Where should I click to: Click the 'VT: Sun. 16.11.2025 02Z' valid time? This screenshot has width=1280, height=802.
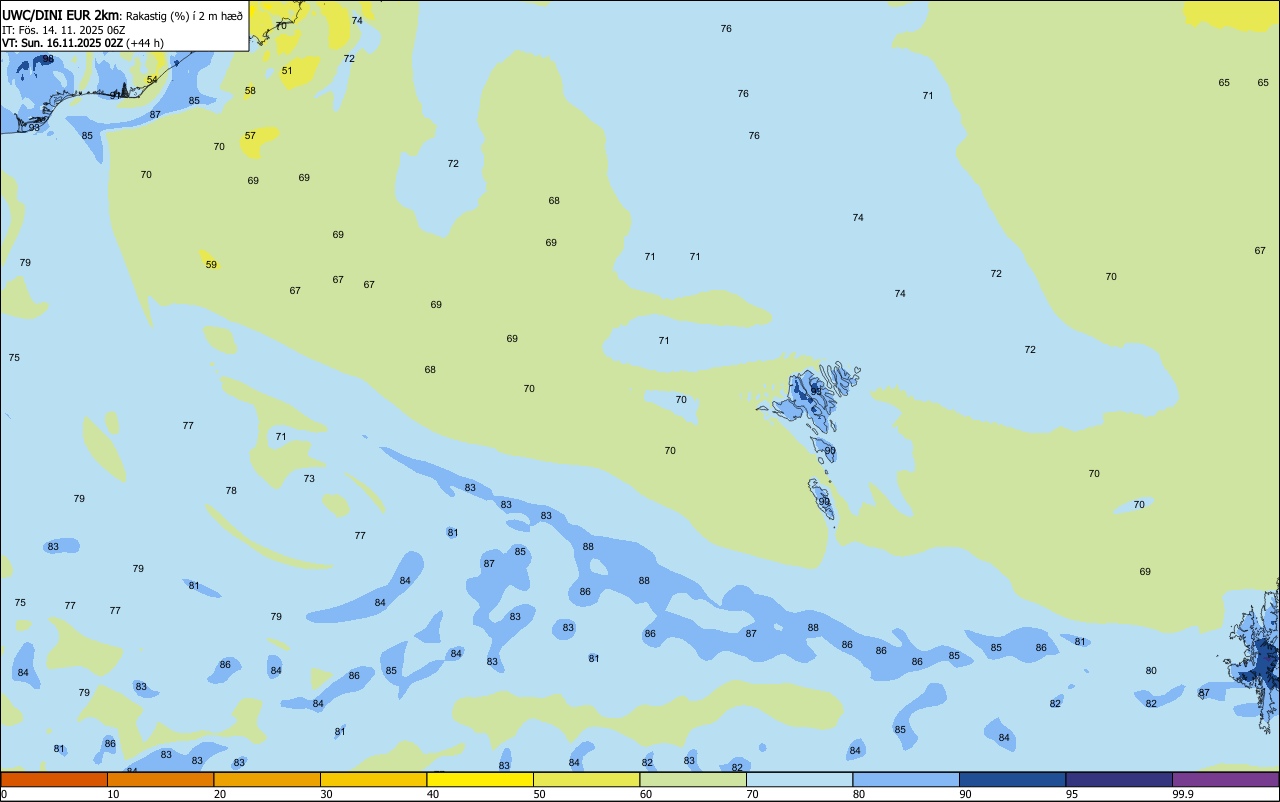pos(62,43)
